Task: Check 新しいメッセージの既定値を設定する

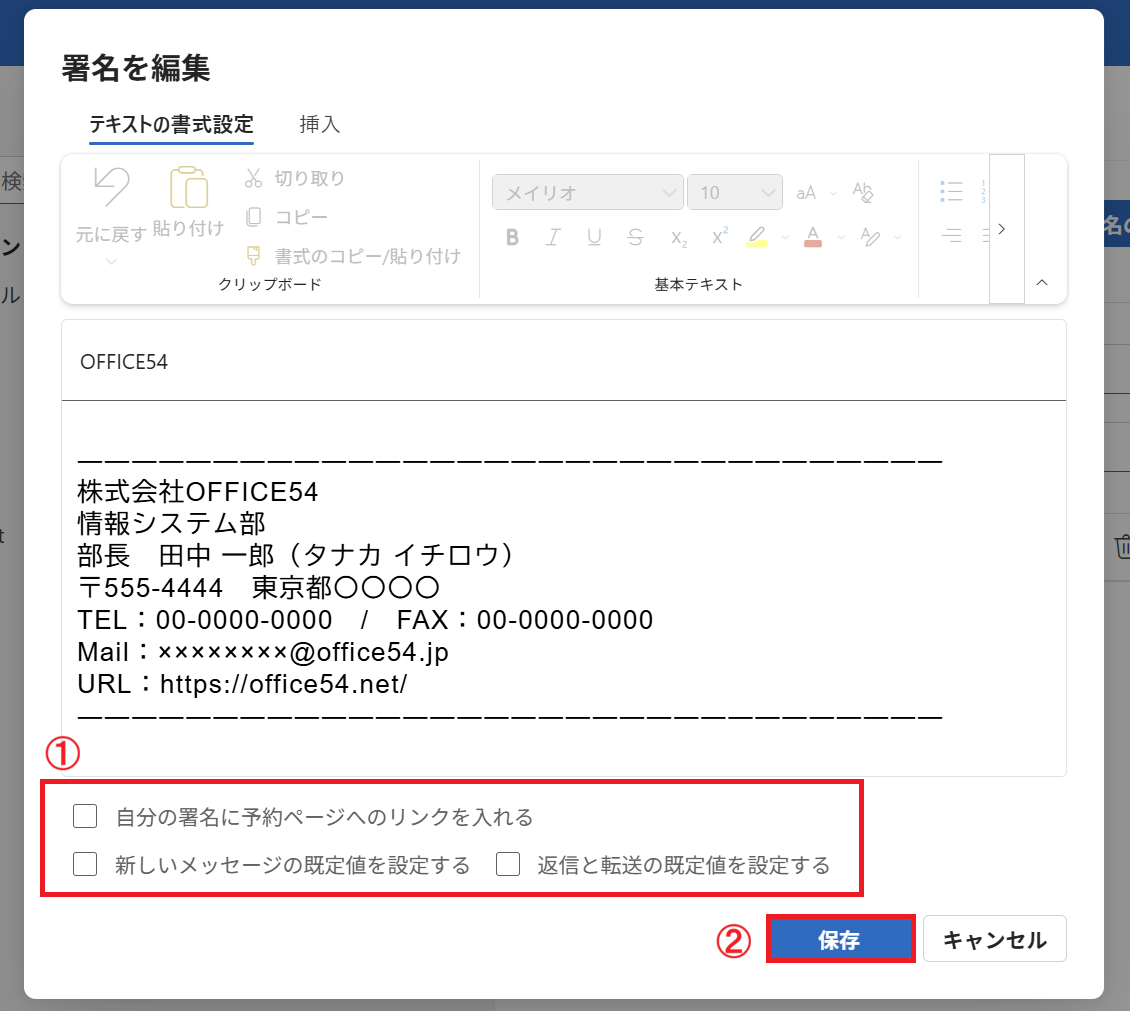Action: click(85, 865)
